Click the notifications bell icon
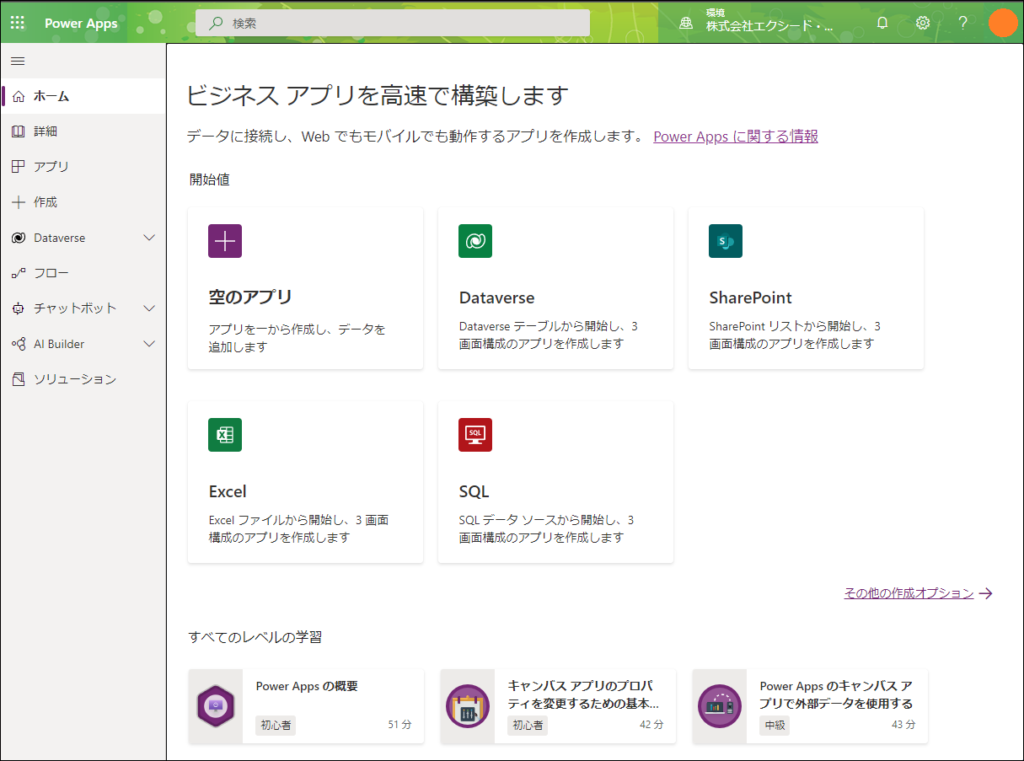Image resolution: width=1024 pixels, height=761 pixels. point(882,23)
